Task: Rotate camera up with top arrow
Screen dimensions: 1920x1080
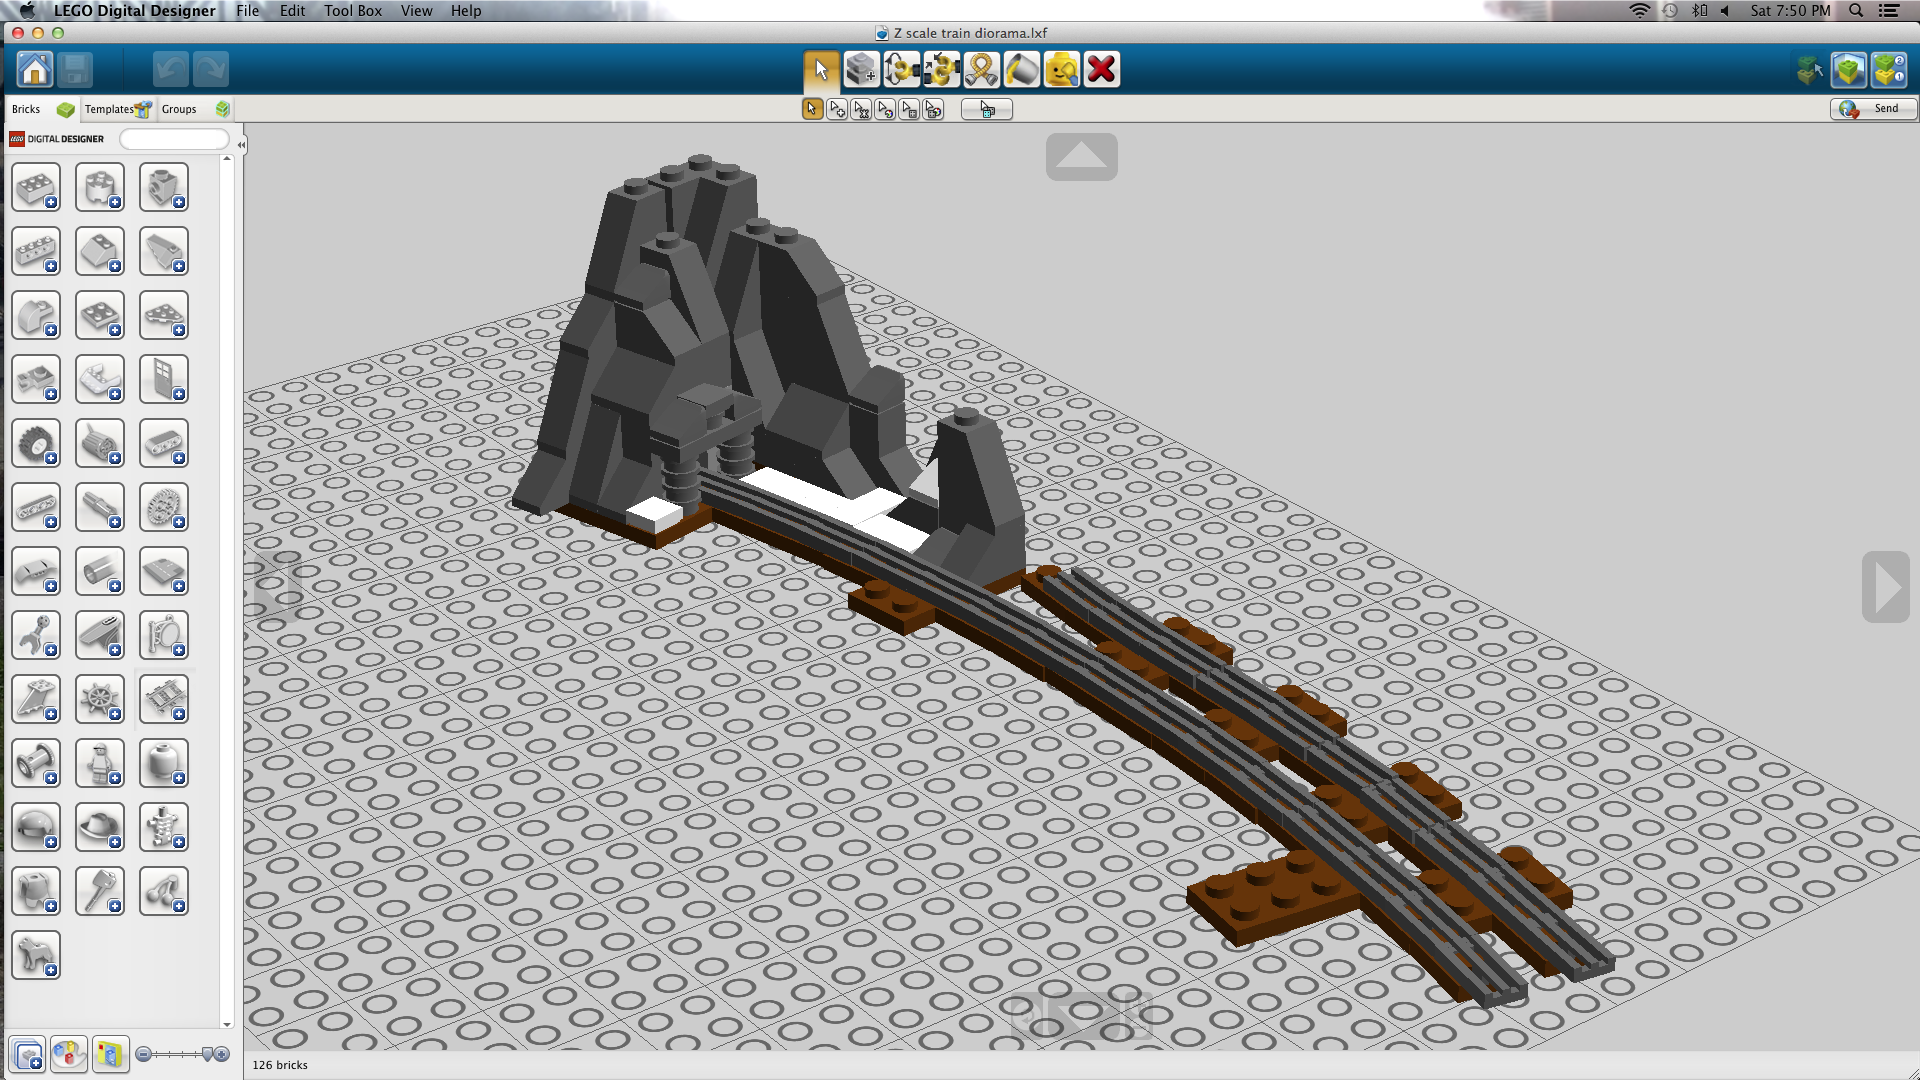Action: click(x=1081, y=157)
